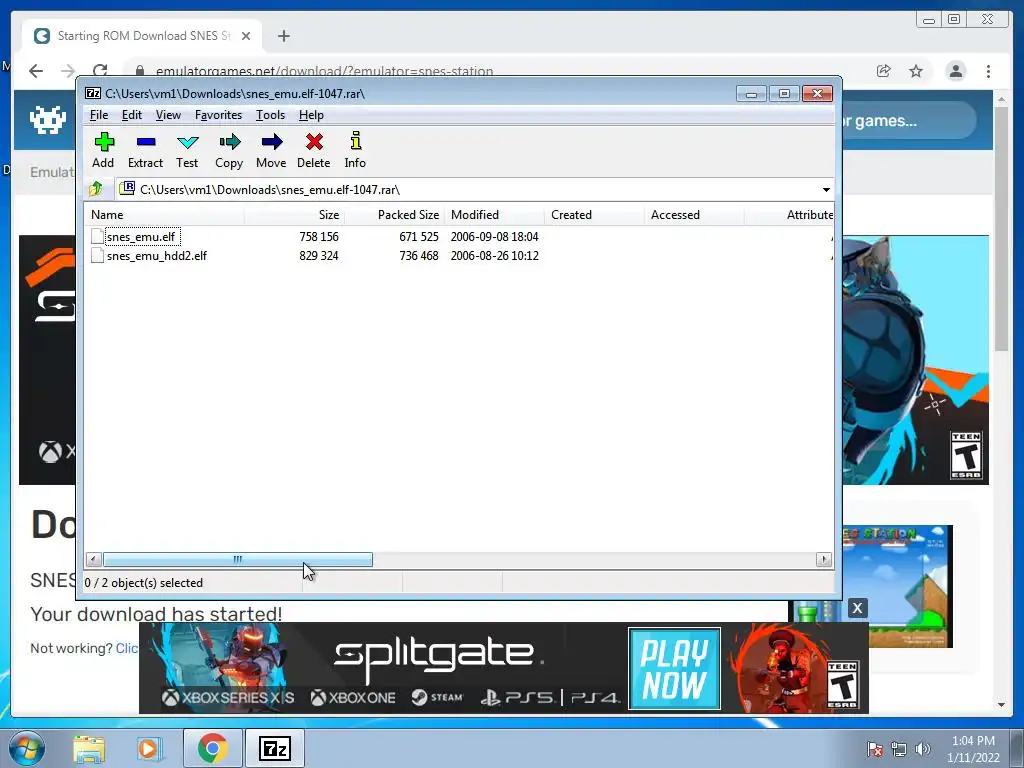Choose the Move toolbar icon
The image size is (1024, 768).
[x=271, y=150]
